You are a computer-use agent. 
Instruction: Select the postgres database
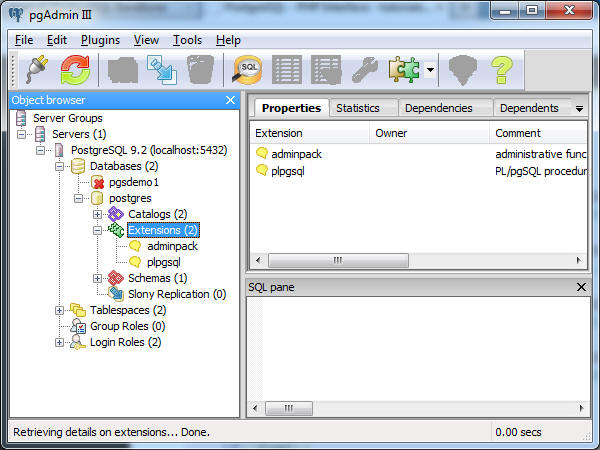coord(130,198)
